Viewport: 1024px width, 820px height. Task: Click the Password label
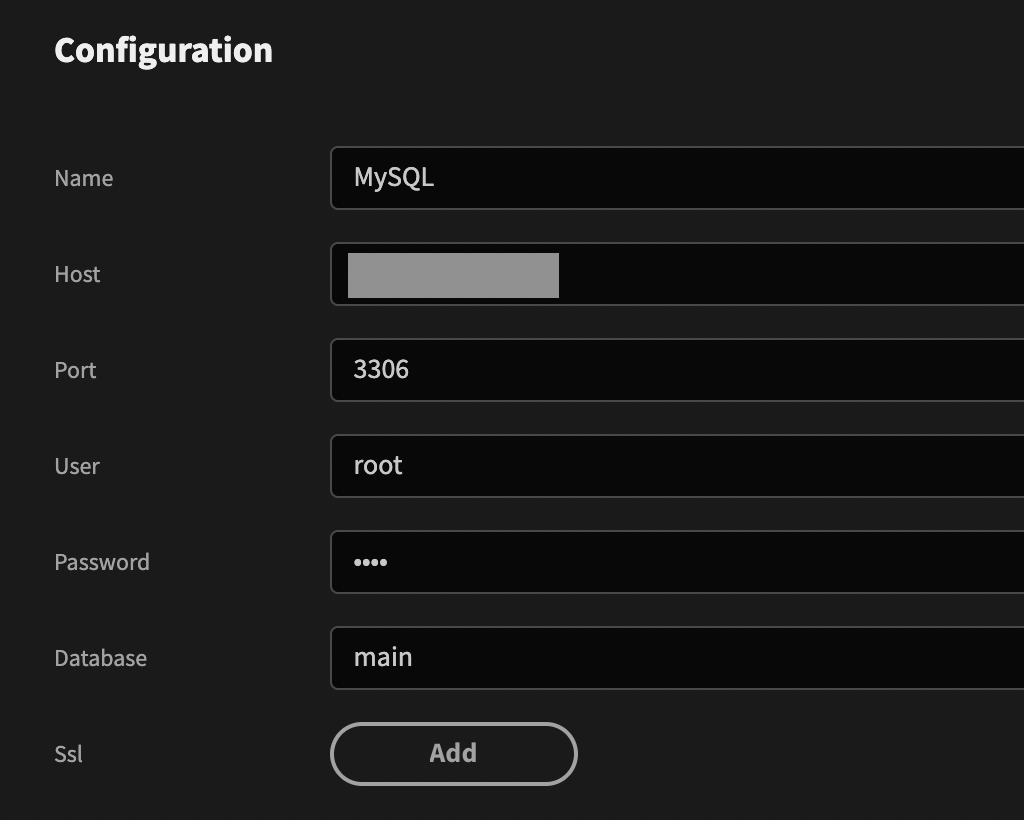coord(101,562)
